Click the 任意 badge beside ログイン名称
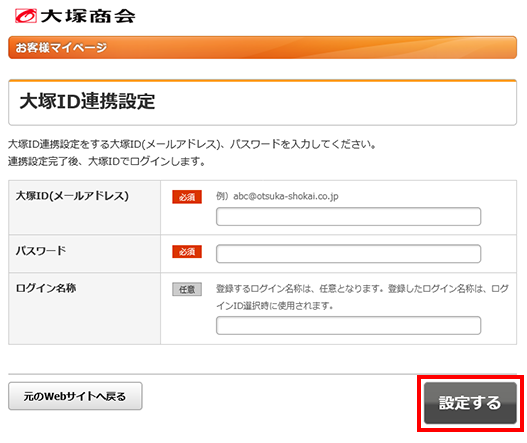 pos(187,289)
